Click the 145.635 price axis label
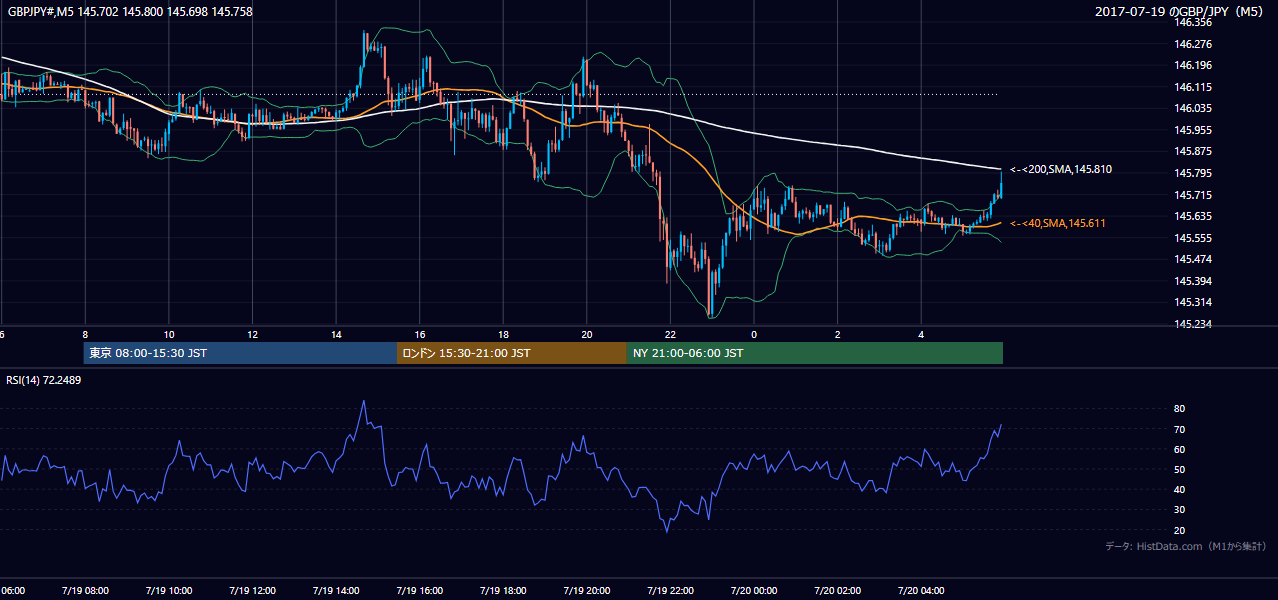This screenshot has width=1278, height=600. point(1193,216)
